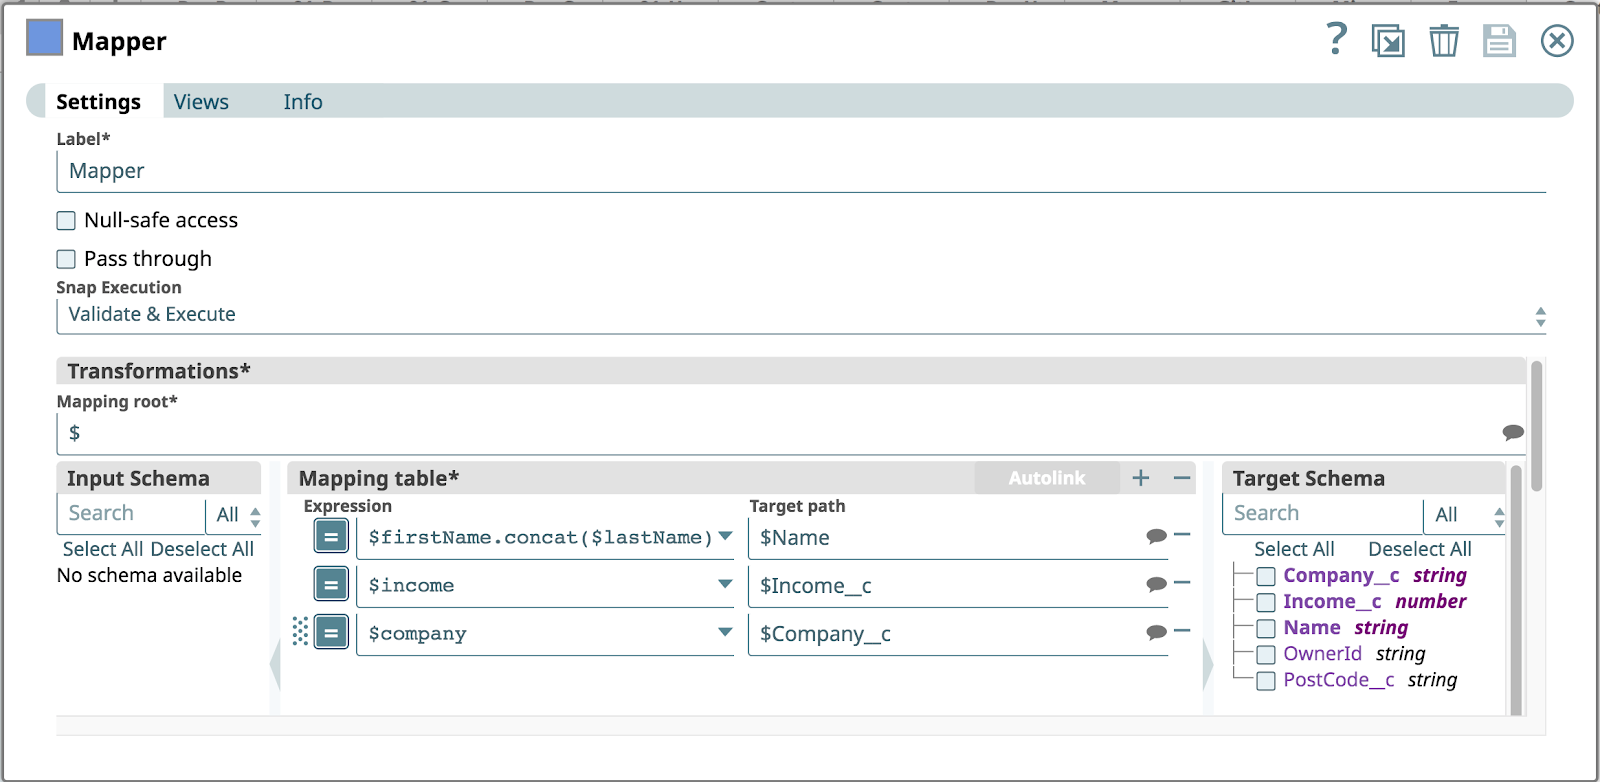Image resolution: width=1600 pixels, height=782 pixels.
Task: Collapse Target Schema panel arrow
Action: (x=1208, y=664)
